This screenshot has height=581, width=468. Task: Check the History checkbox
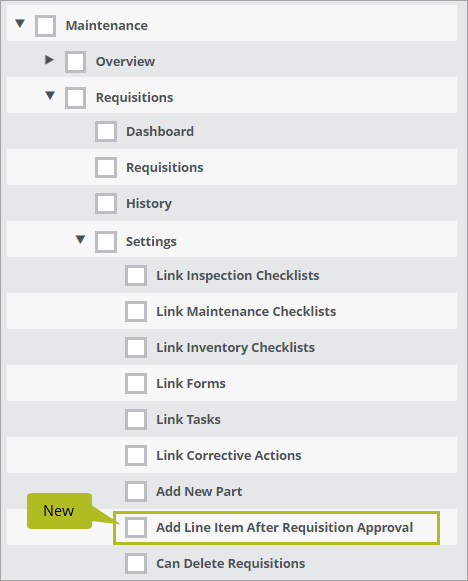[x=106, y=203]
